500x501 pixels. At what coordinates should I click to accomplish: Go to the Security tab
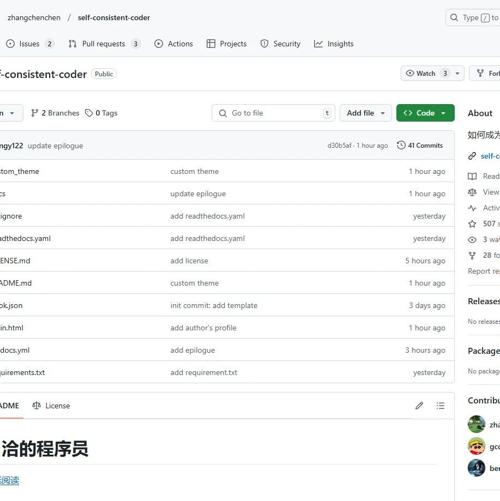click(281, 44)
